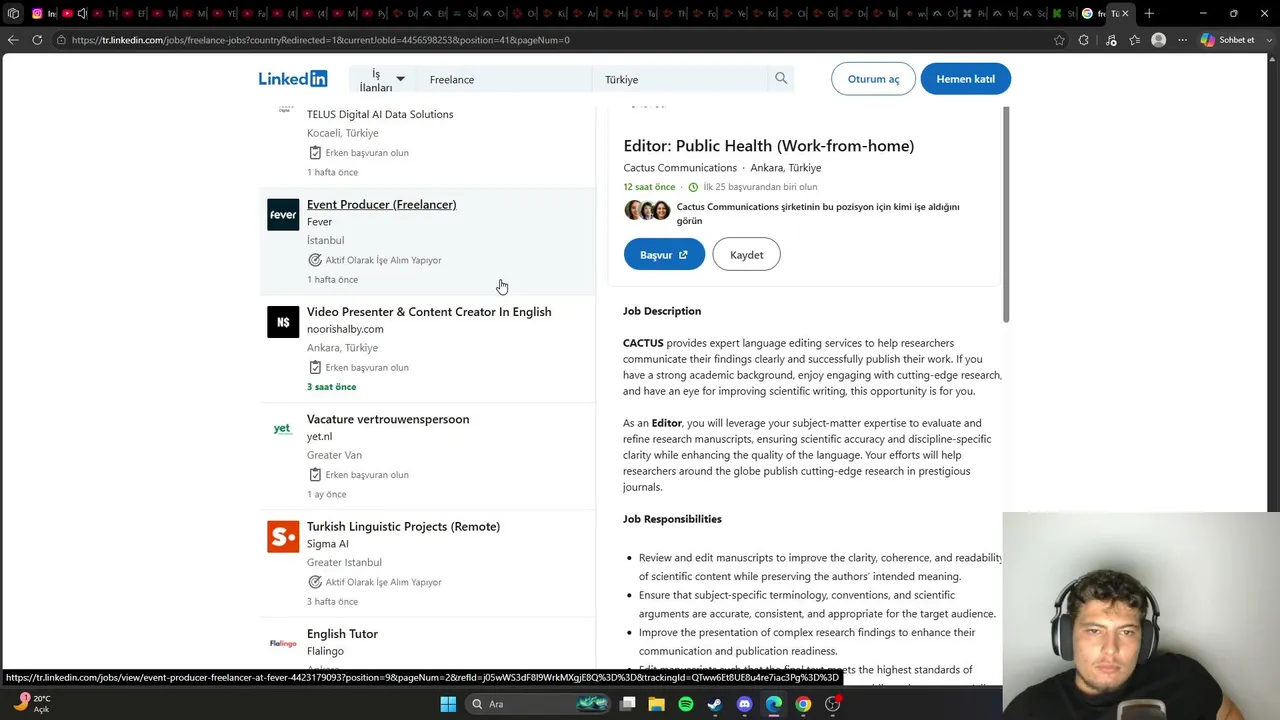The width and height of the screenshot is (1280, 720).
Task: Click the job details panel scrollbar
Action: point(1006,215)
